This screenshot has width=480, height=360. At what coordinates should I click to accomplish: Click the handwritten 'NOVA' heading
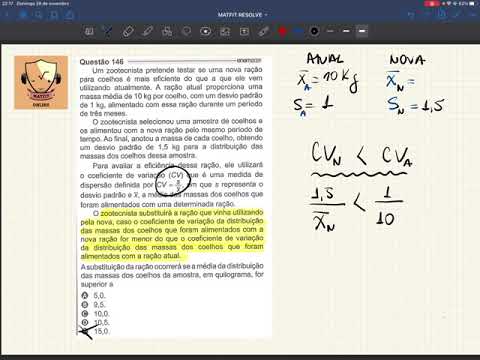point(407,60)
